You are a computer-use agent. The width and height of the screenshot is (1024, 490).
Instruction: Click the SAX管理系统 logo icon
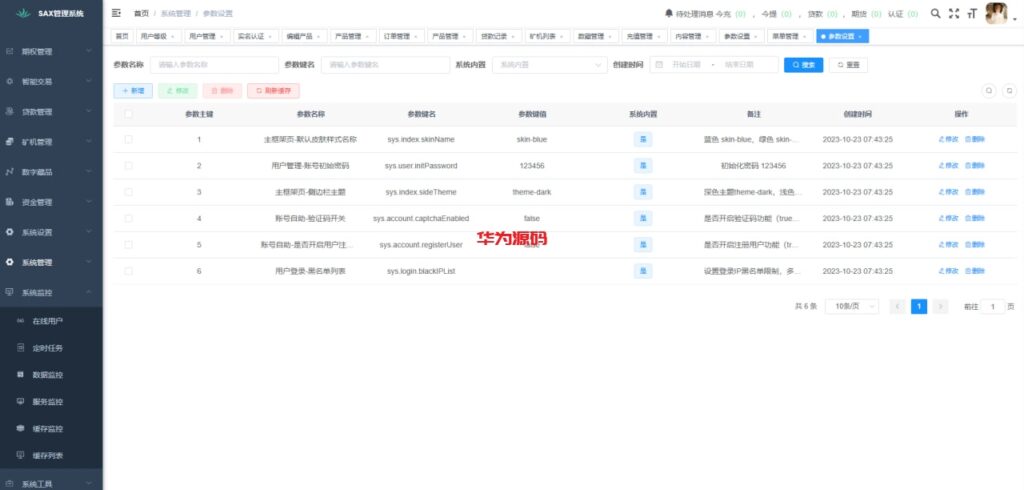pyautogui.click(x=24, y=13)
